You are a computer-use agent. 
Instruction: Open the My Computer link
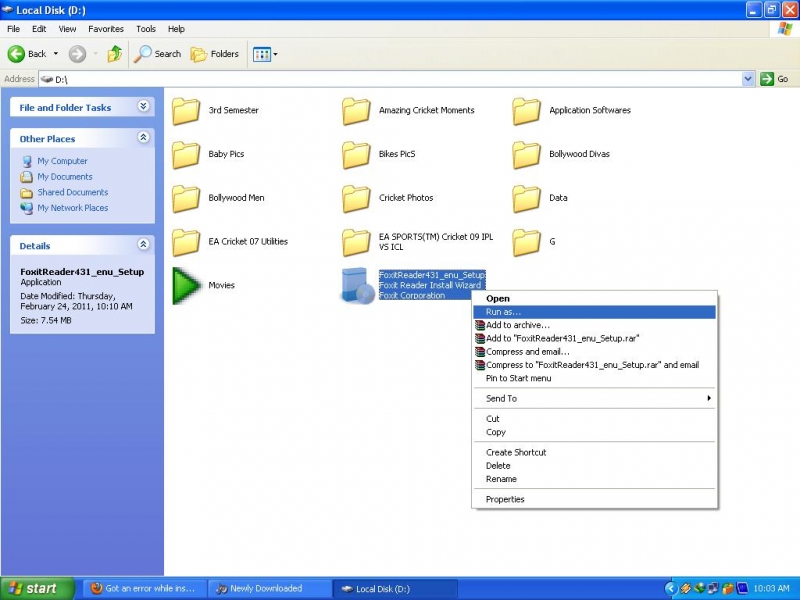point(62,161)
